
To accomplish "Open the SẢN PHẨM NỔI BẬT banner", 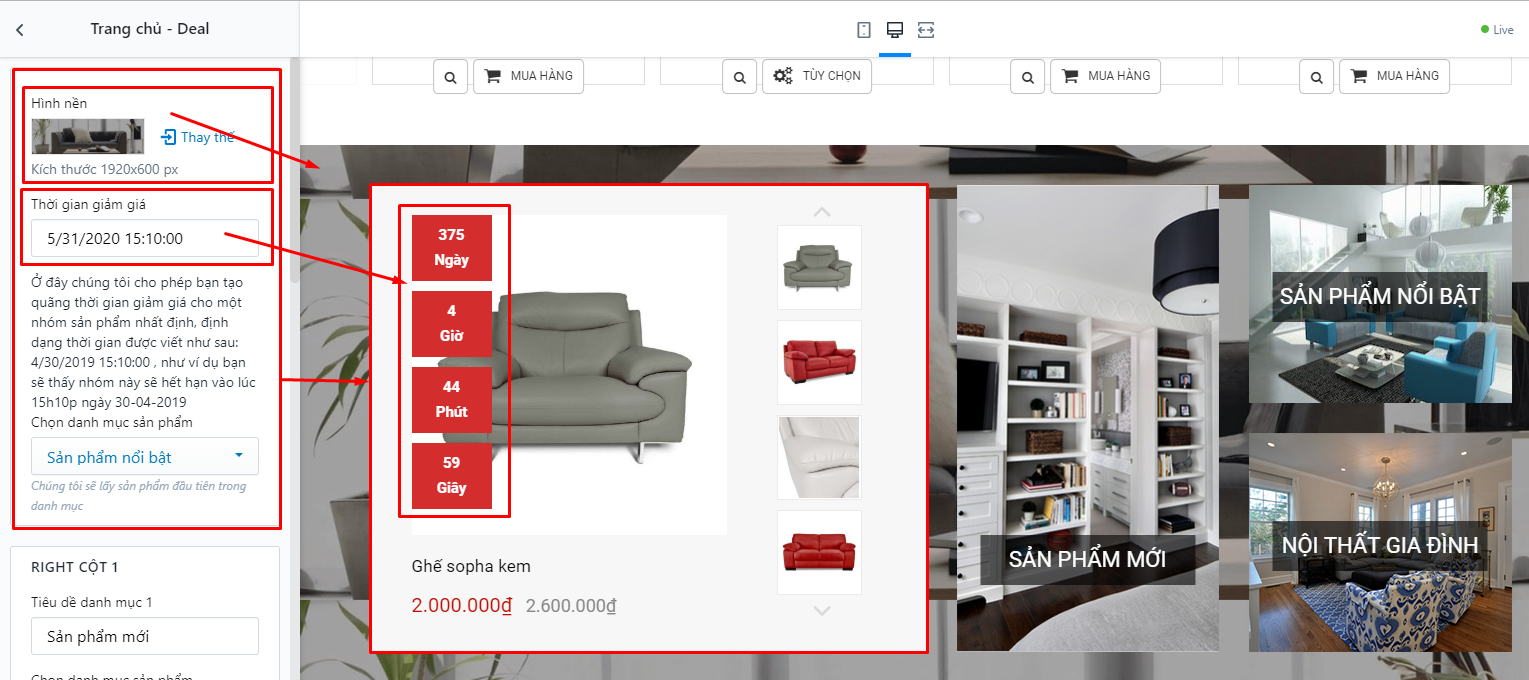I will coord(1380,294).
